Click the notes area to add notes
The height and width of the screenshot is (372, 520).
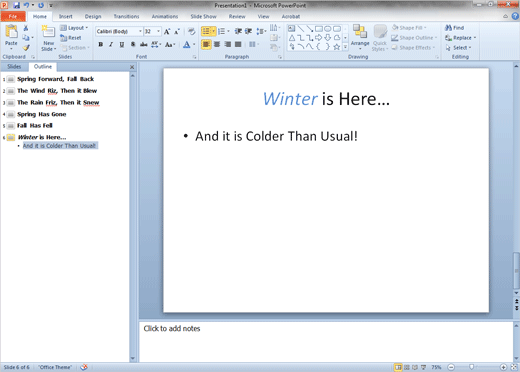(326, 342)
